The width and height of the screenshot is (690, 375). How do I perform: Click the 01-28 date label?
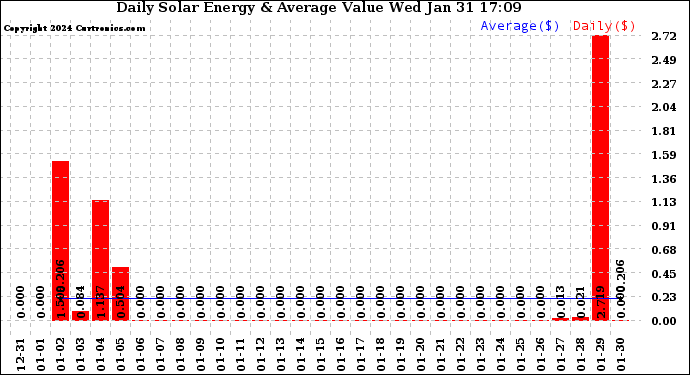pos(581,354)
